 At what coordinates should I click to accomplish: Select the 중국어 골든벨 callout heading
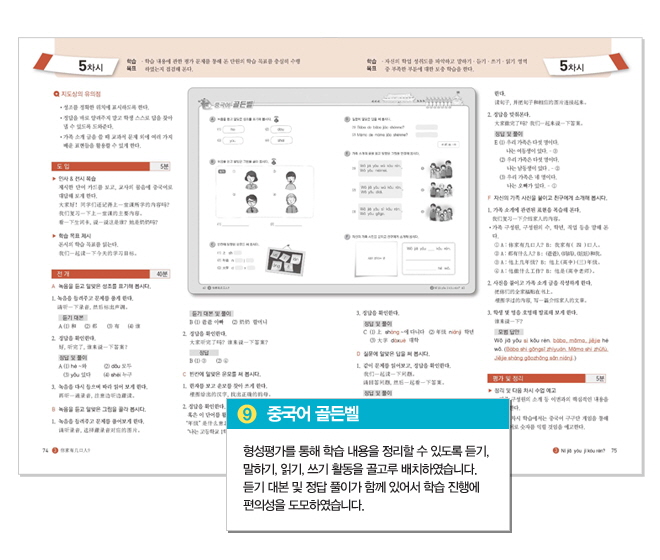pyautogui.click(x=313, y=414)
